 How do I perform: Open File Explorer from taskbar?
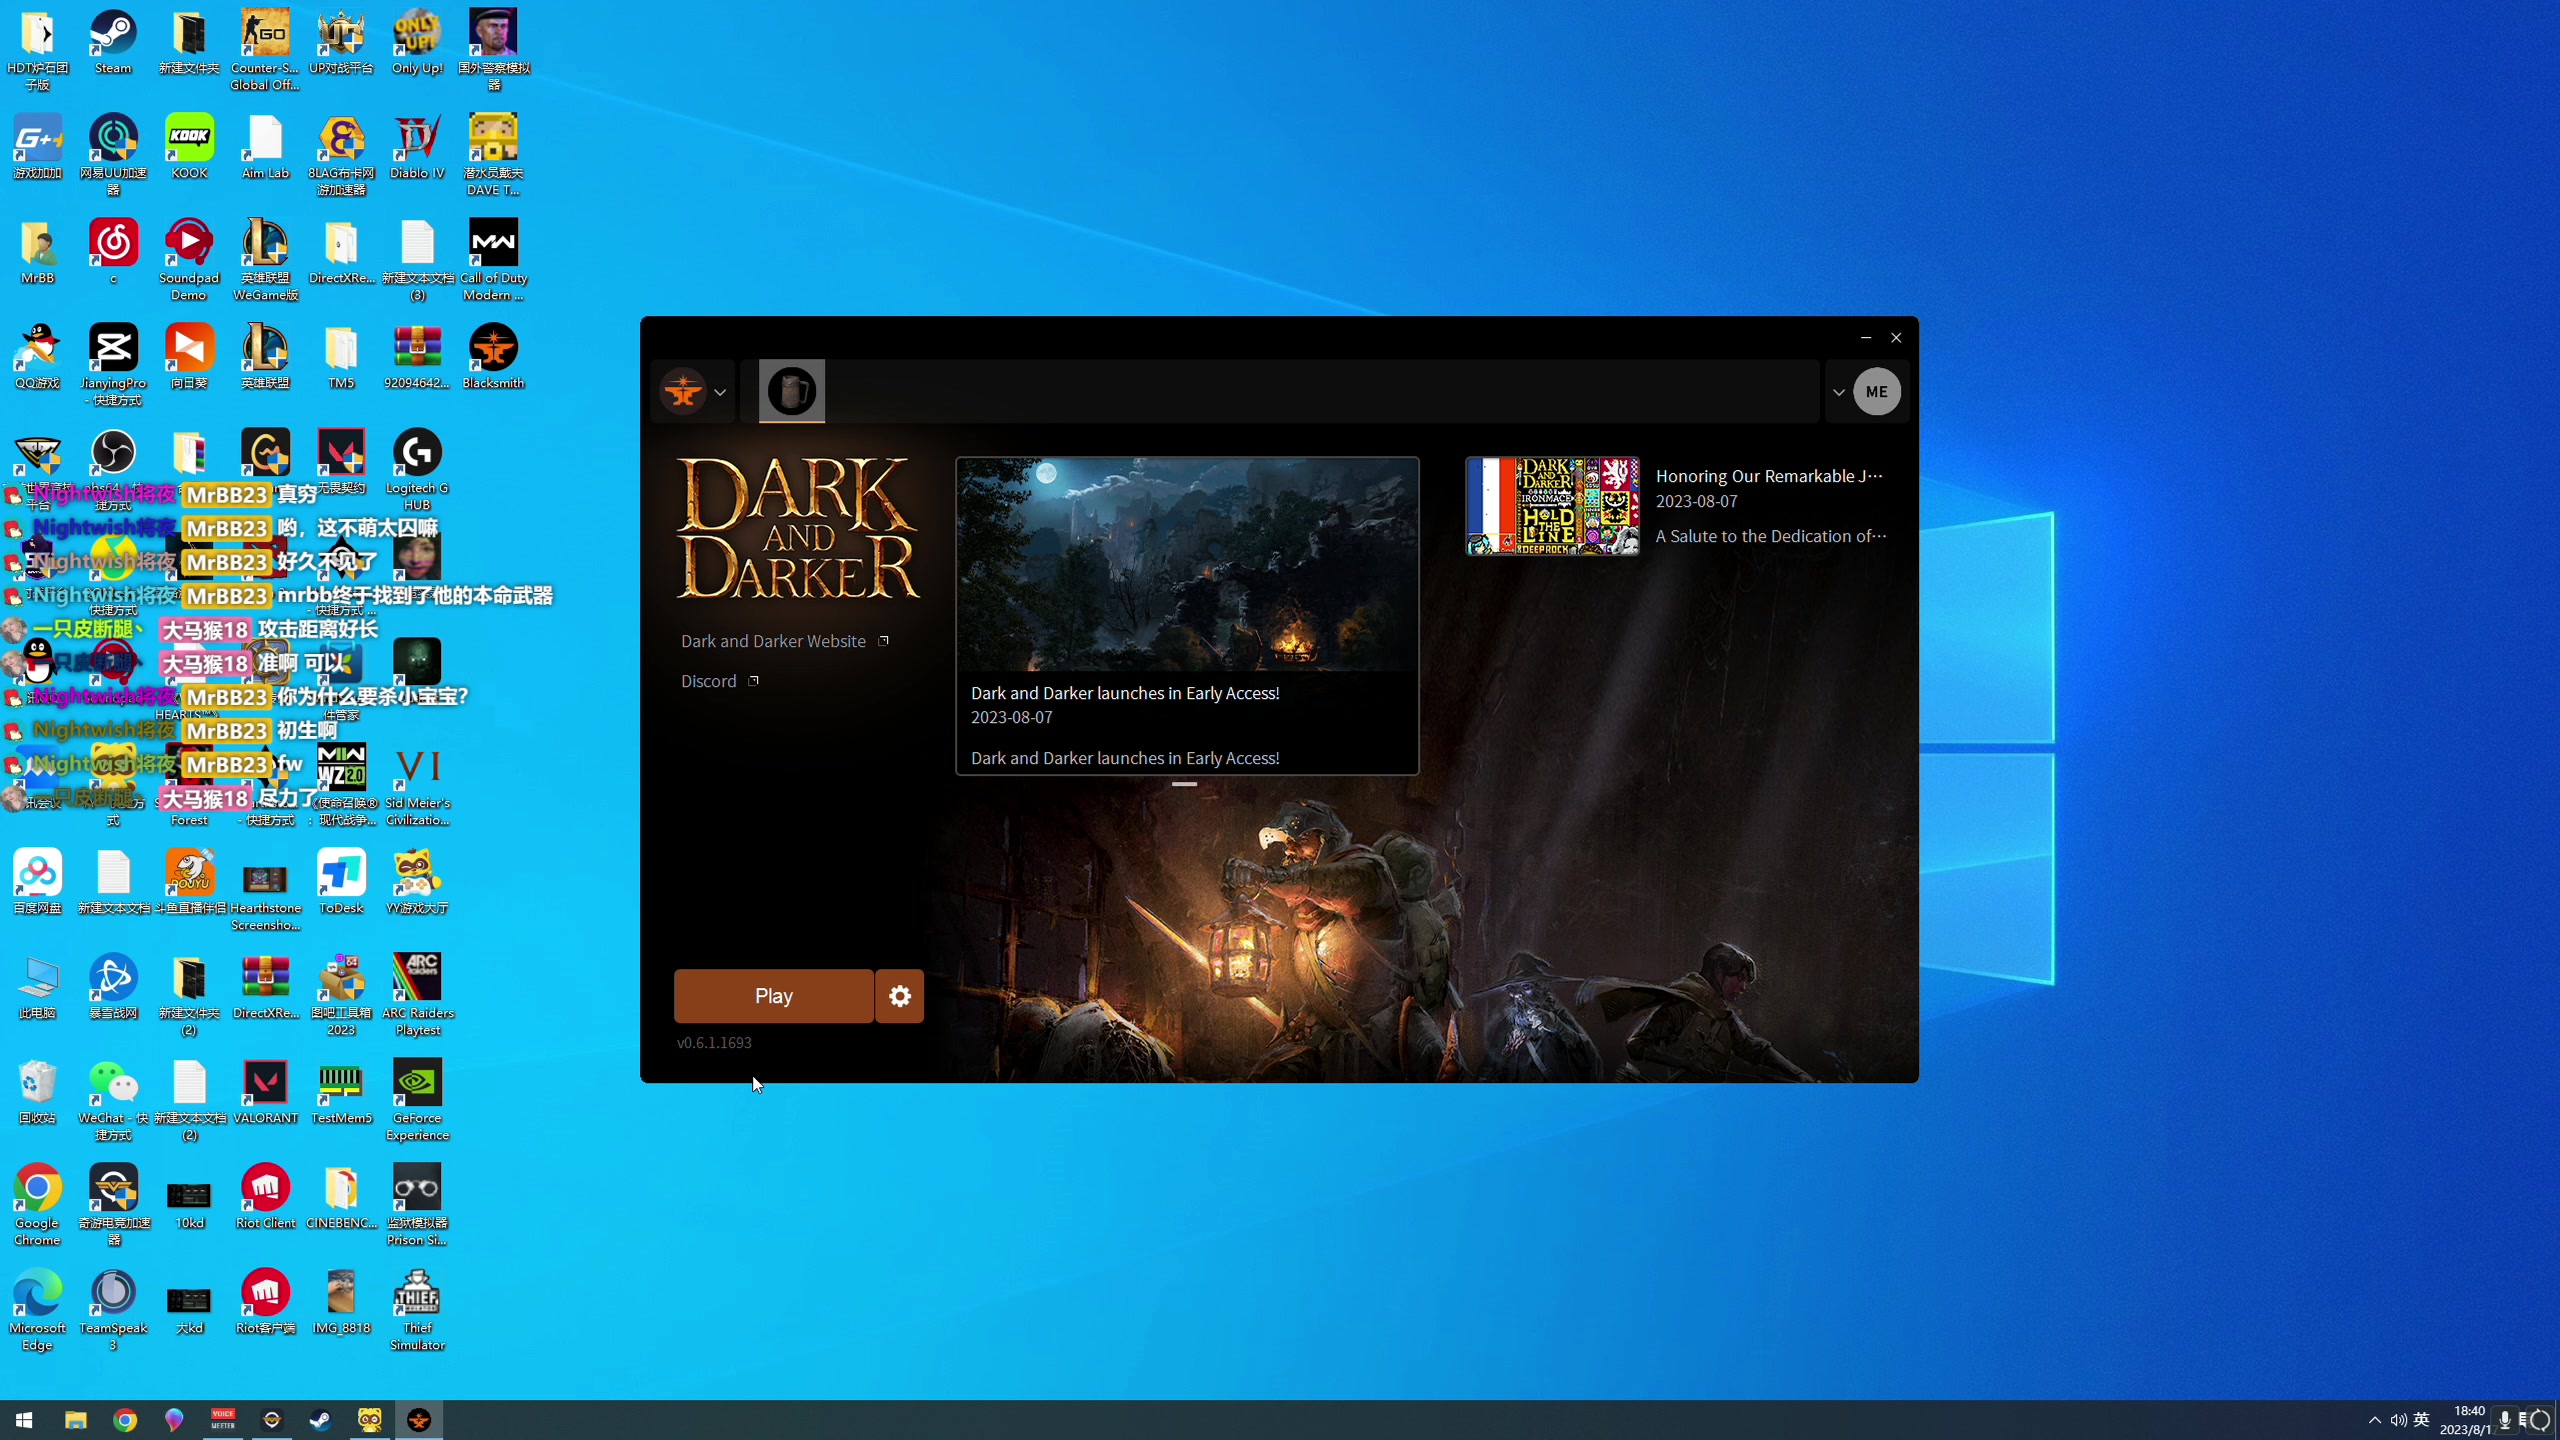pyautogui.click(x=75, y=1420)
